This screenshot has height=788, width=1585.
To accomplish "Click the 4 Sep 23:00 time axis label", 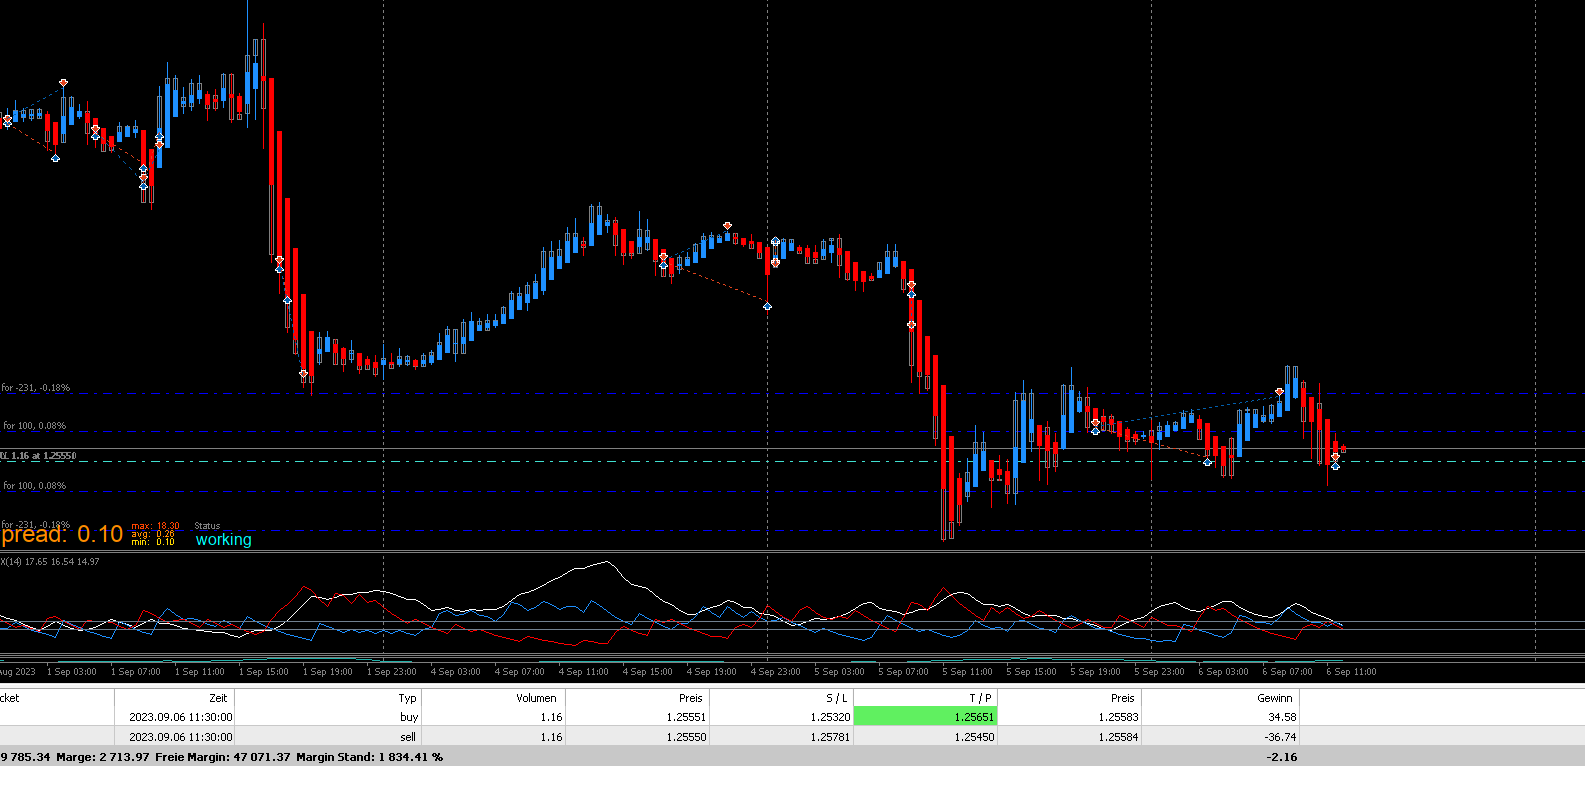I will tap(775, 672).
